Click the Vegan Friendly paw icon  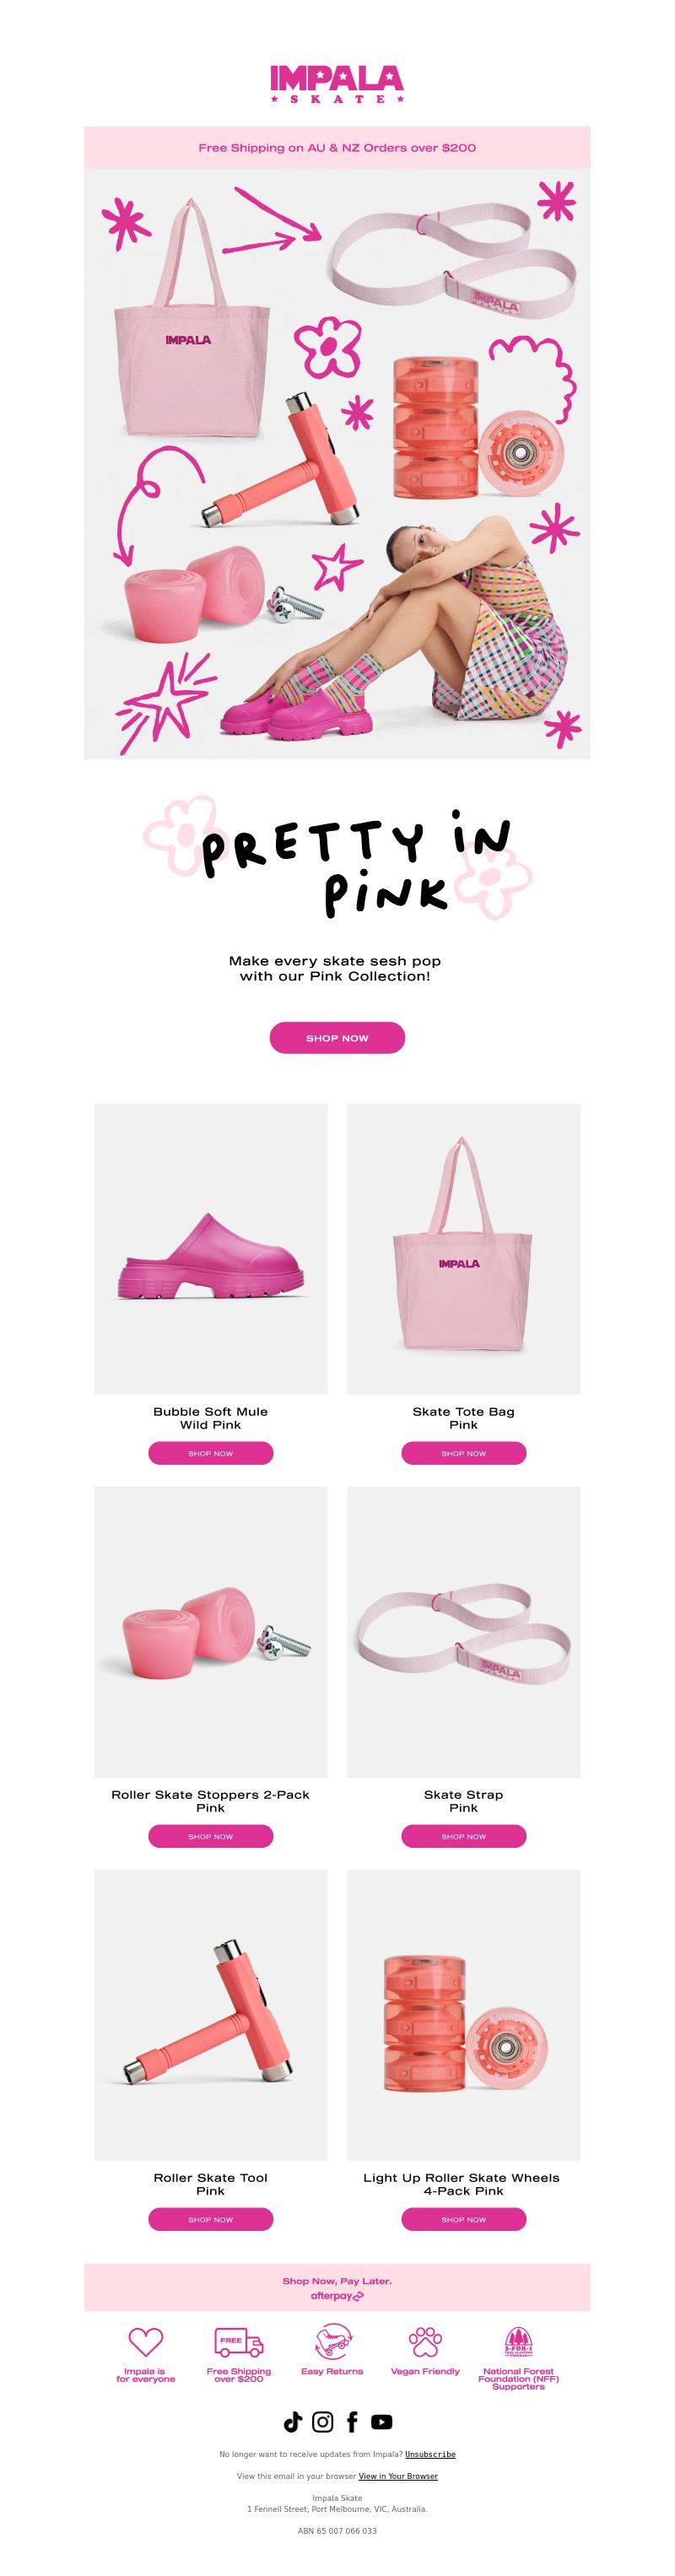click(x=425, y=2342)
